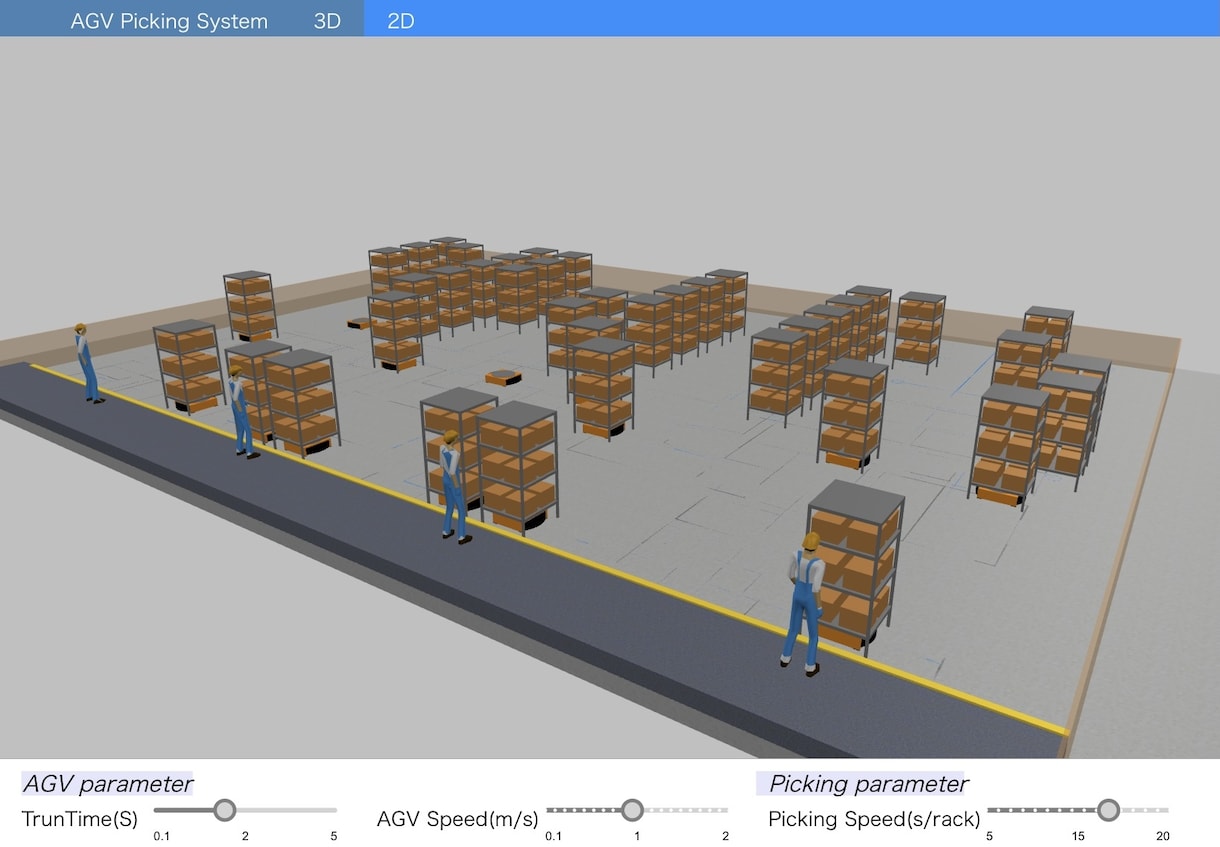Click the TrunTime(S) label
Viewport: 1220px width, 847px height.
80,819
